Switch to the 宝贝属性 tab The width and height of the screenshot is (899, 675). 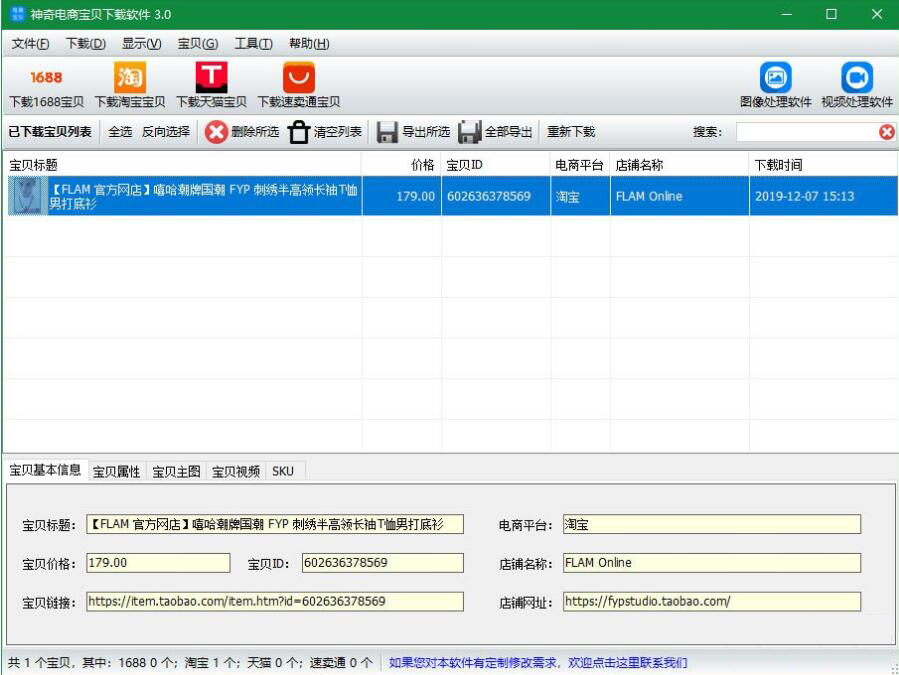coord(117,472)
